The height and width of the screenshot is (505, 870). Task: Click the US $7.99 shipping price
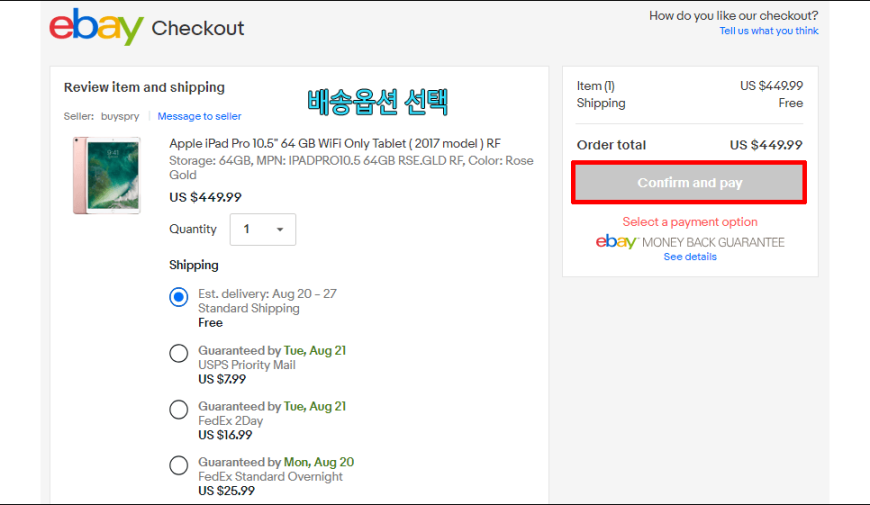point(222,379)
